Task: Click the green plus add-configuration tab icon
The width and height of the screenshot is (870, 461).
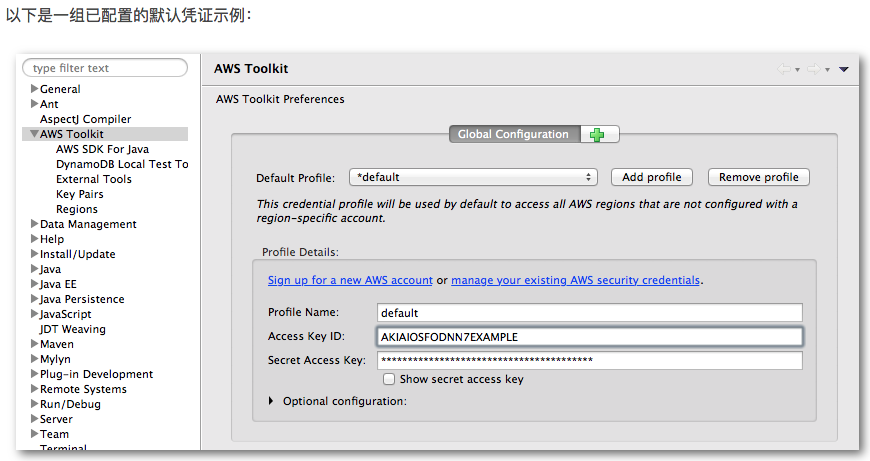Action: point(597,135)
